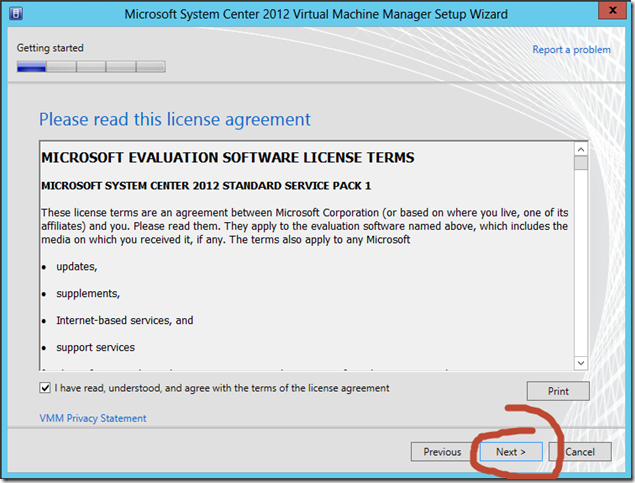Click the license text scrollbar thumb
Image resolution: width=635 pixels, height=483 pixels.
coord(581,163)
